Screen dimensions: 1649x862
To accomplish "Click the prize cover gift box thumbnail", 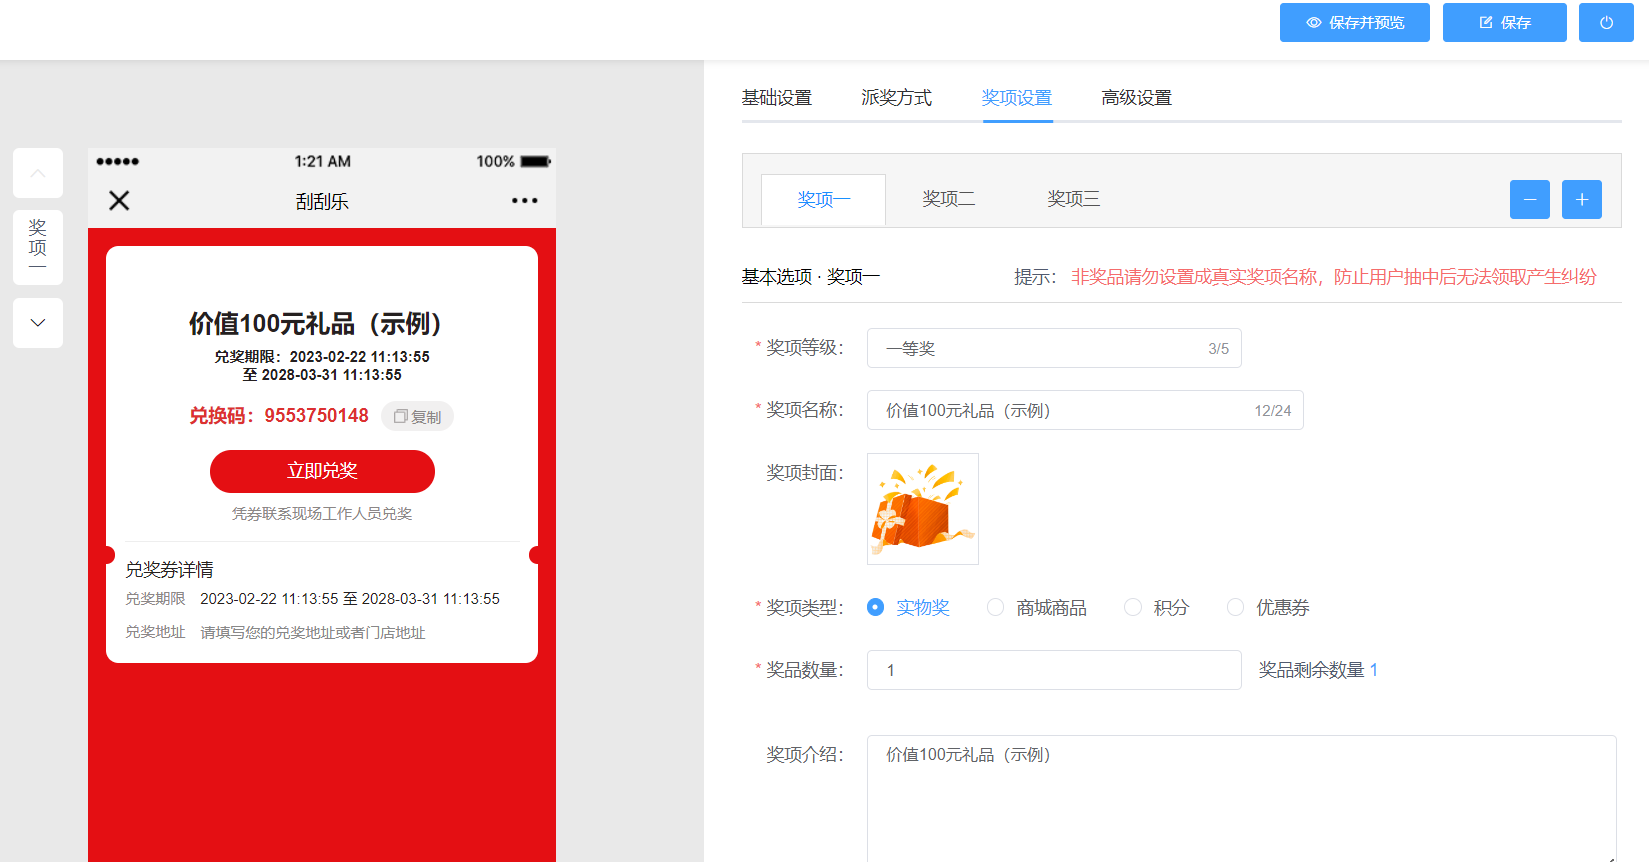I will (x=923, y=509).
